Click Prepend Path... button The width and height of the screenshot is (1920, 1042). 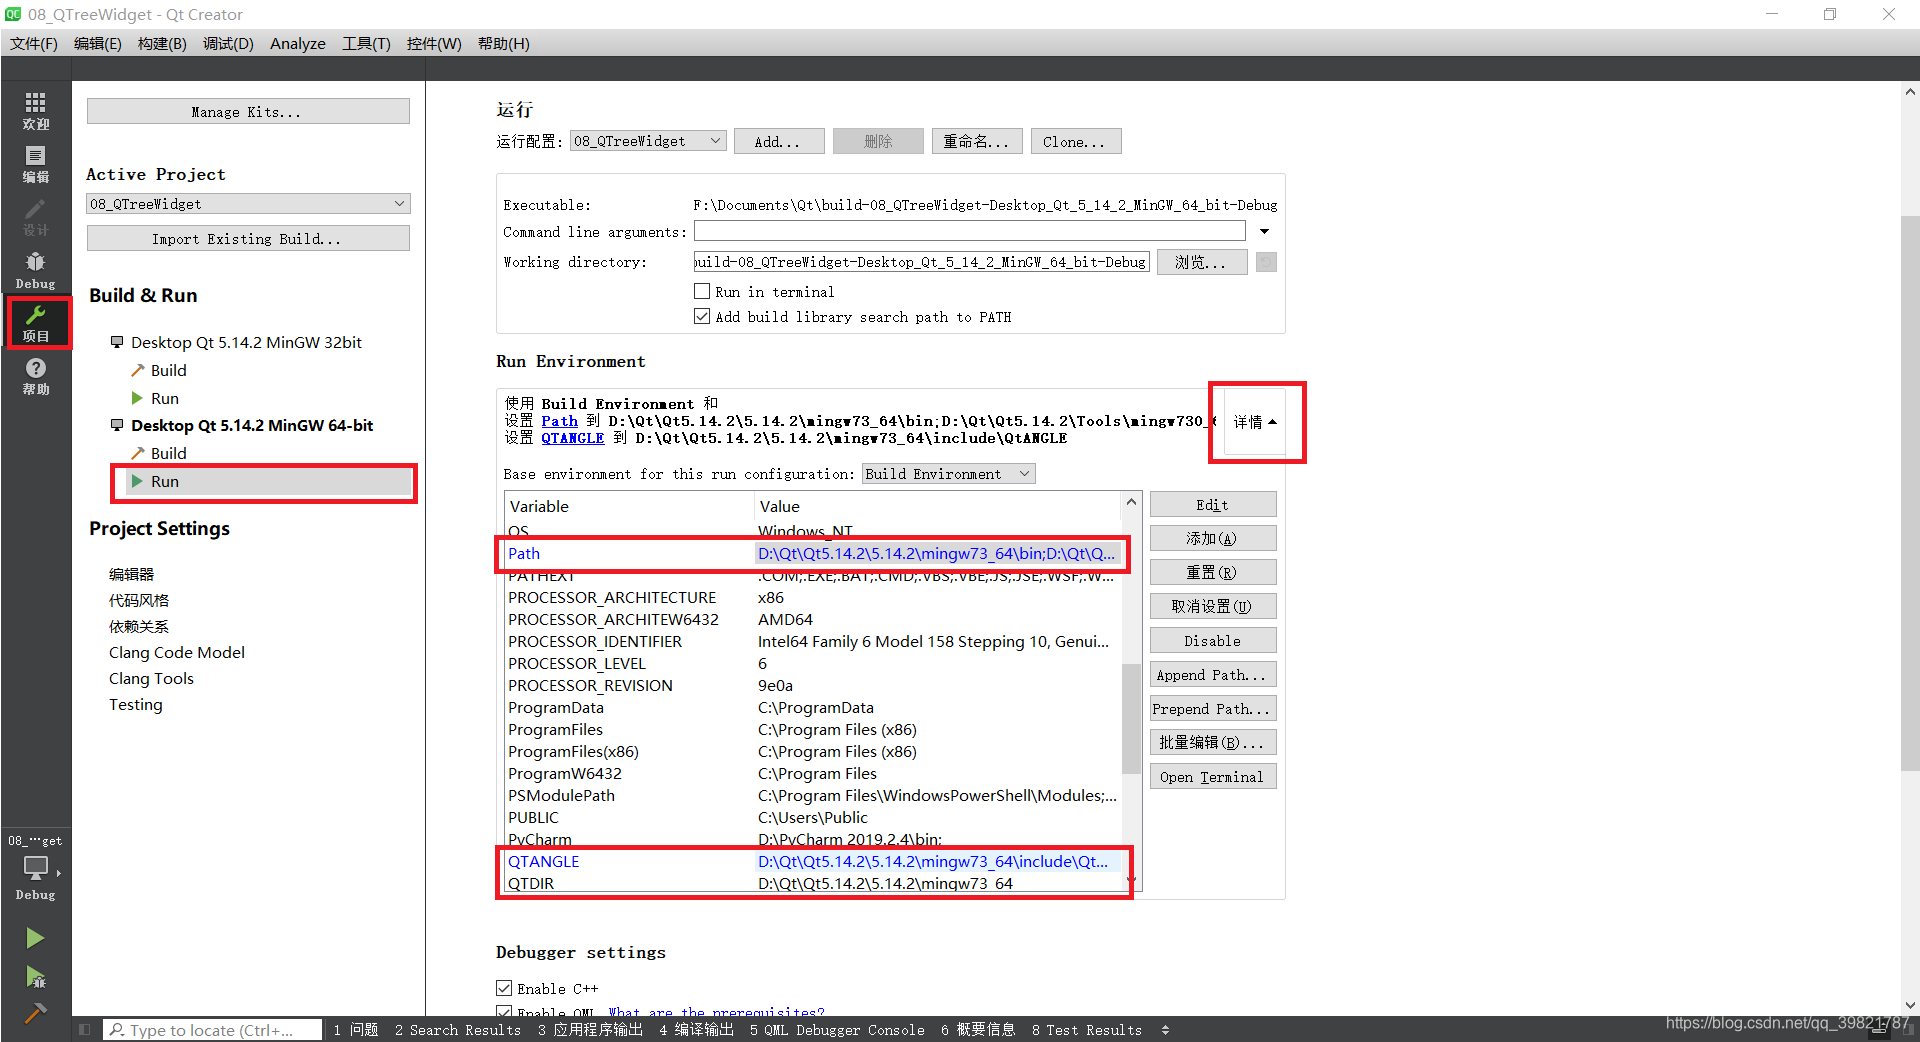tap(1213, 708)
